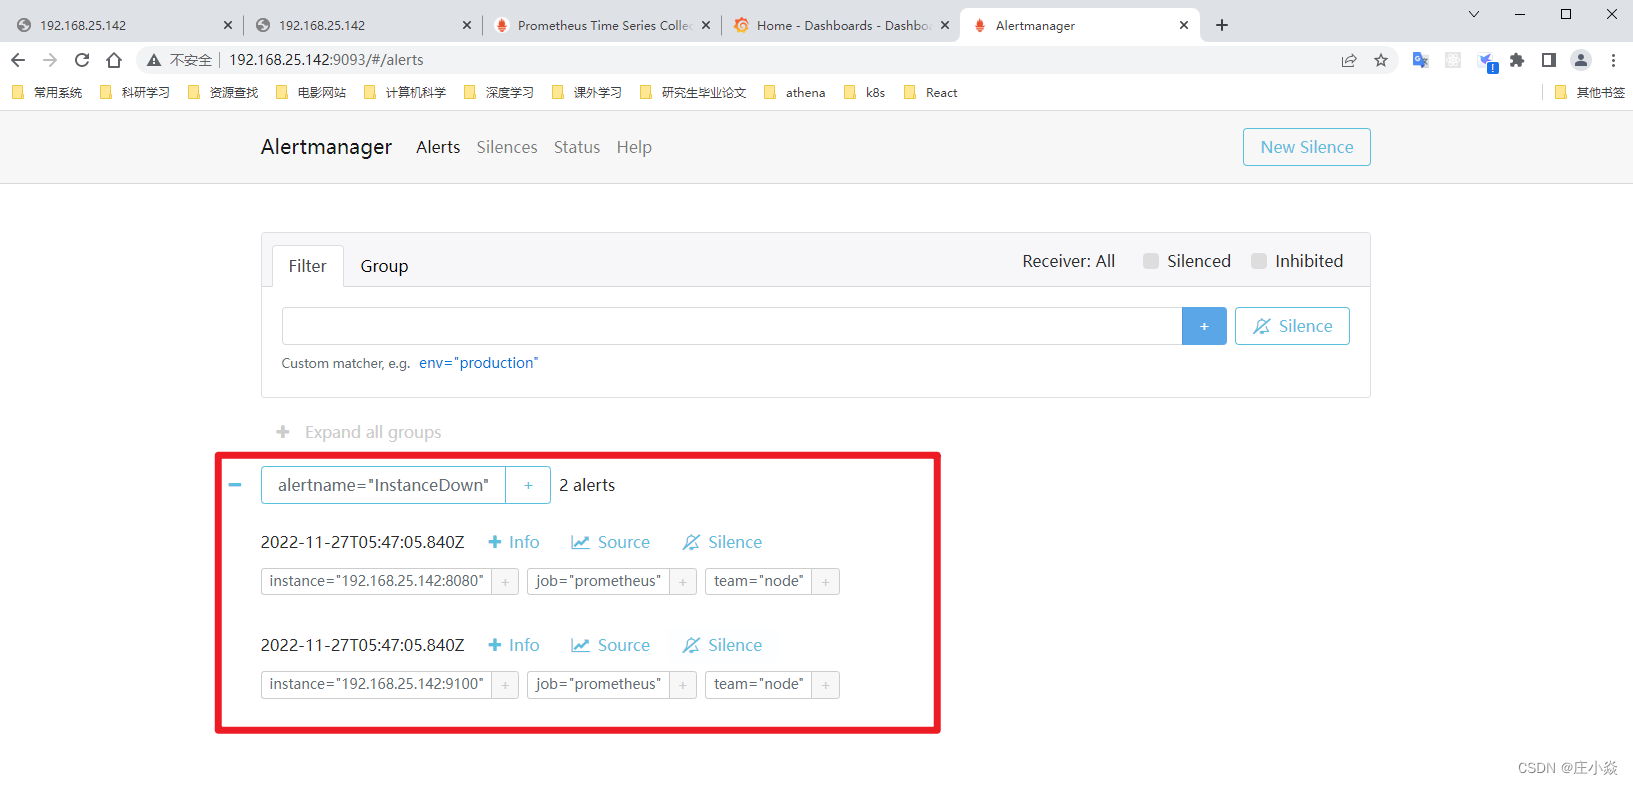Bookmark this page with the star icon
The image size is (1633, 785).
tap(1381, 60)
